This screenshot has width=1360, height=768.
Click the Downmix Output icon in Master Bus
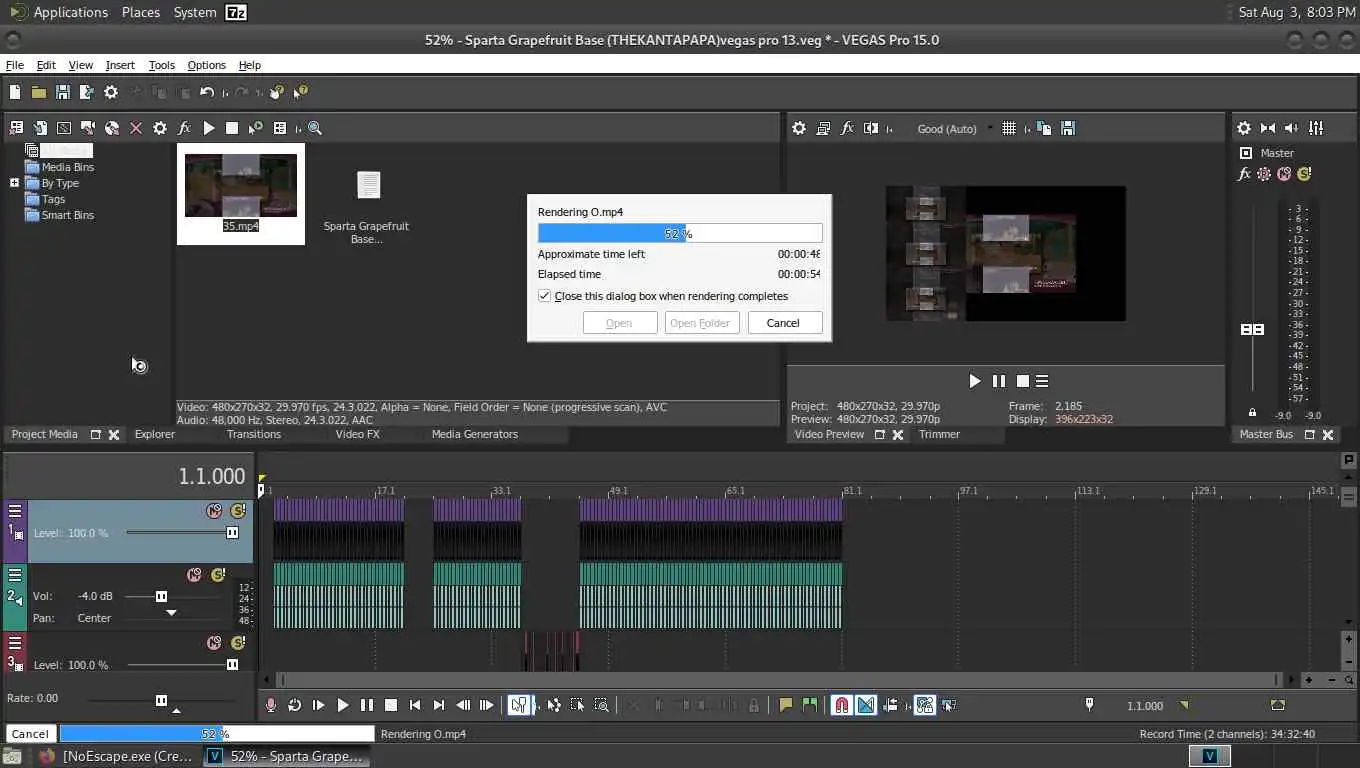pyautogui.click(x=1268, y=128)
